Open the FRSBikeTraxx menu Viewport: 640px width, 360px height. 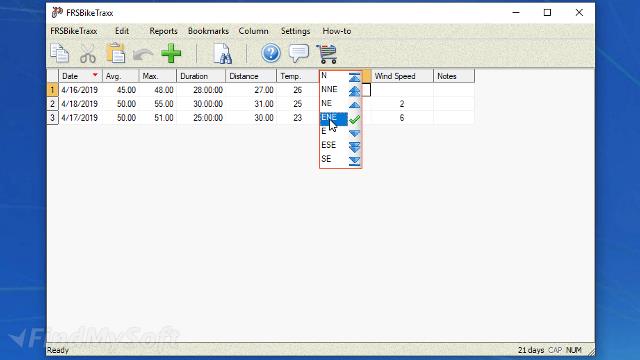(x=74, y=31)
